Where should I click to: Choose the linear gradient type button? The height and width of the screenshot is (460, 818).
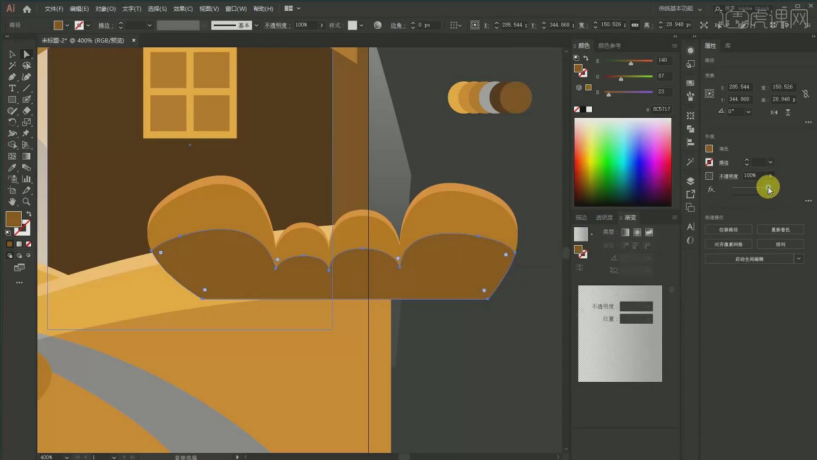point(624,232)
